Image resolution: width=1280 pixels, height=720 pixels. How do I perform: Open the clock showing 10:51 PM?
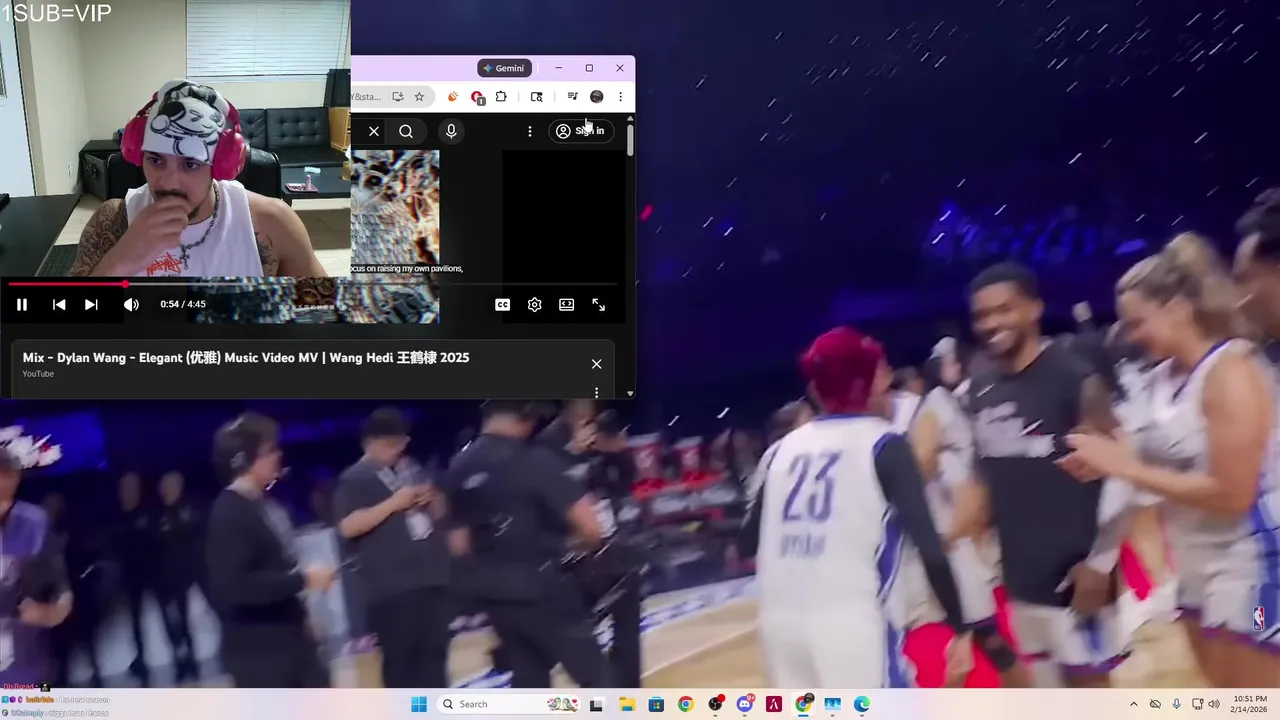point(1249,704)
